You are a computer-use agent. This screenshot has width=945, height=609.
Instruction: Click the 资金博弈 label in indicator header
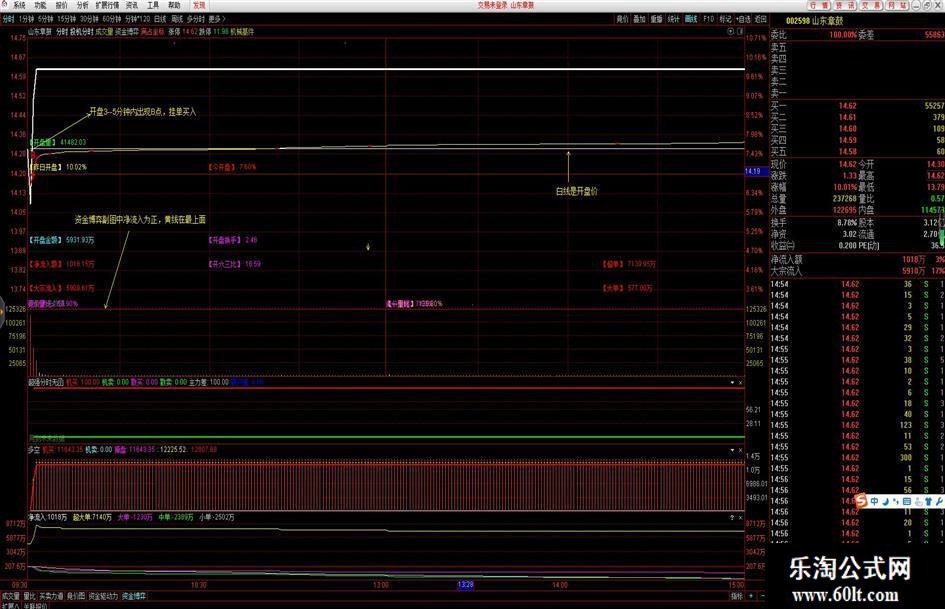[x=127, y=31]
